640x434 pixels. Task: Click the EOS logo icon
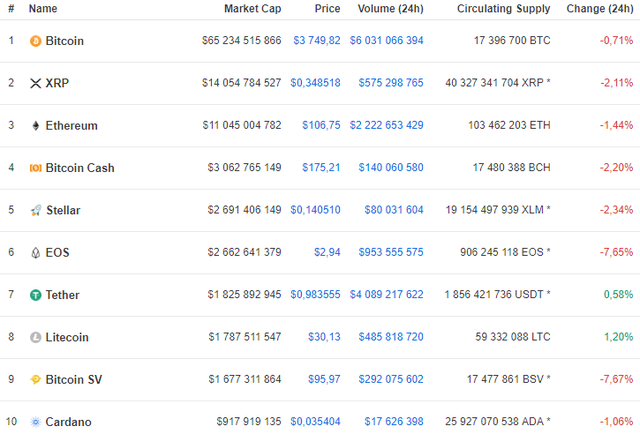click(36, 253)
